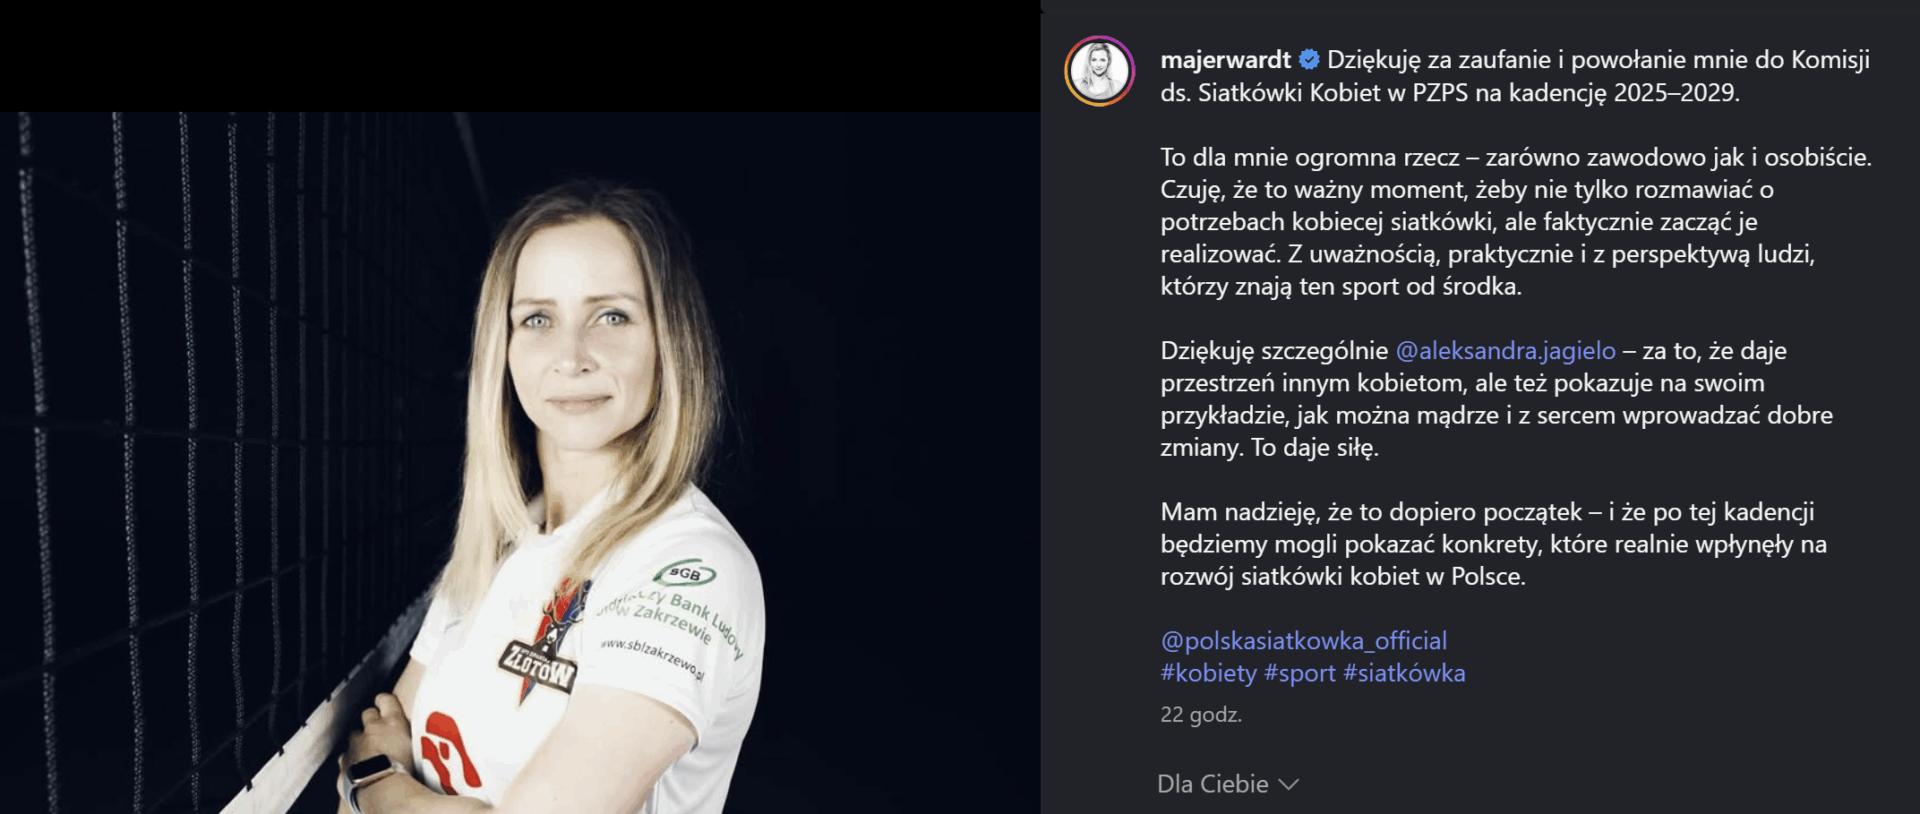Click the black bar above the photo
Viewport: 1920px width, 814px height.
point(520,55)
